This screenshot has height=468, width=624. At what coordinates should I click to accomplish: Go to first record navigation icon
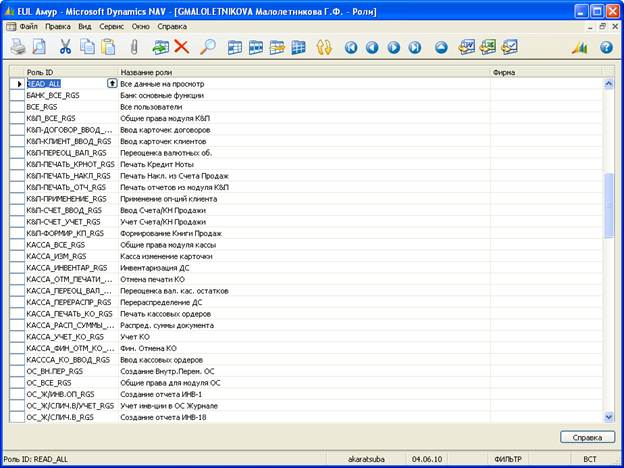pyautogui.click(x=351, y=47)
